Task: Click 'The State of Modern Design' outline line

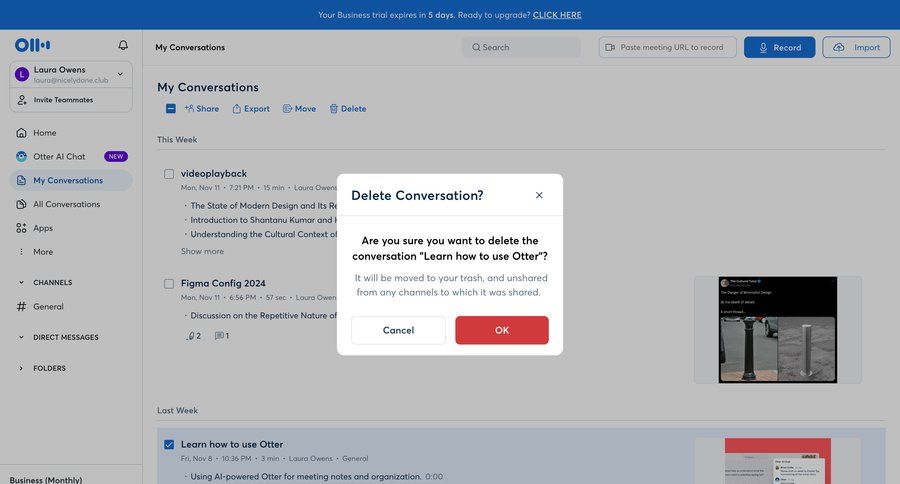Action: 263,206
